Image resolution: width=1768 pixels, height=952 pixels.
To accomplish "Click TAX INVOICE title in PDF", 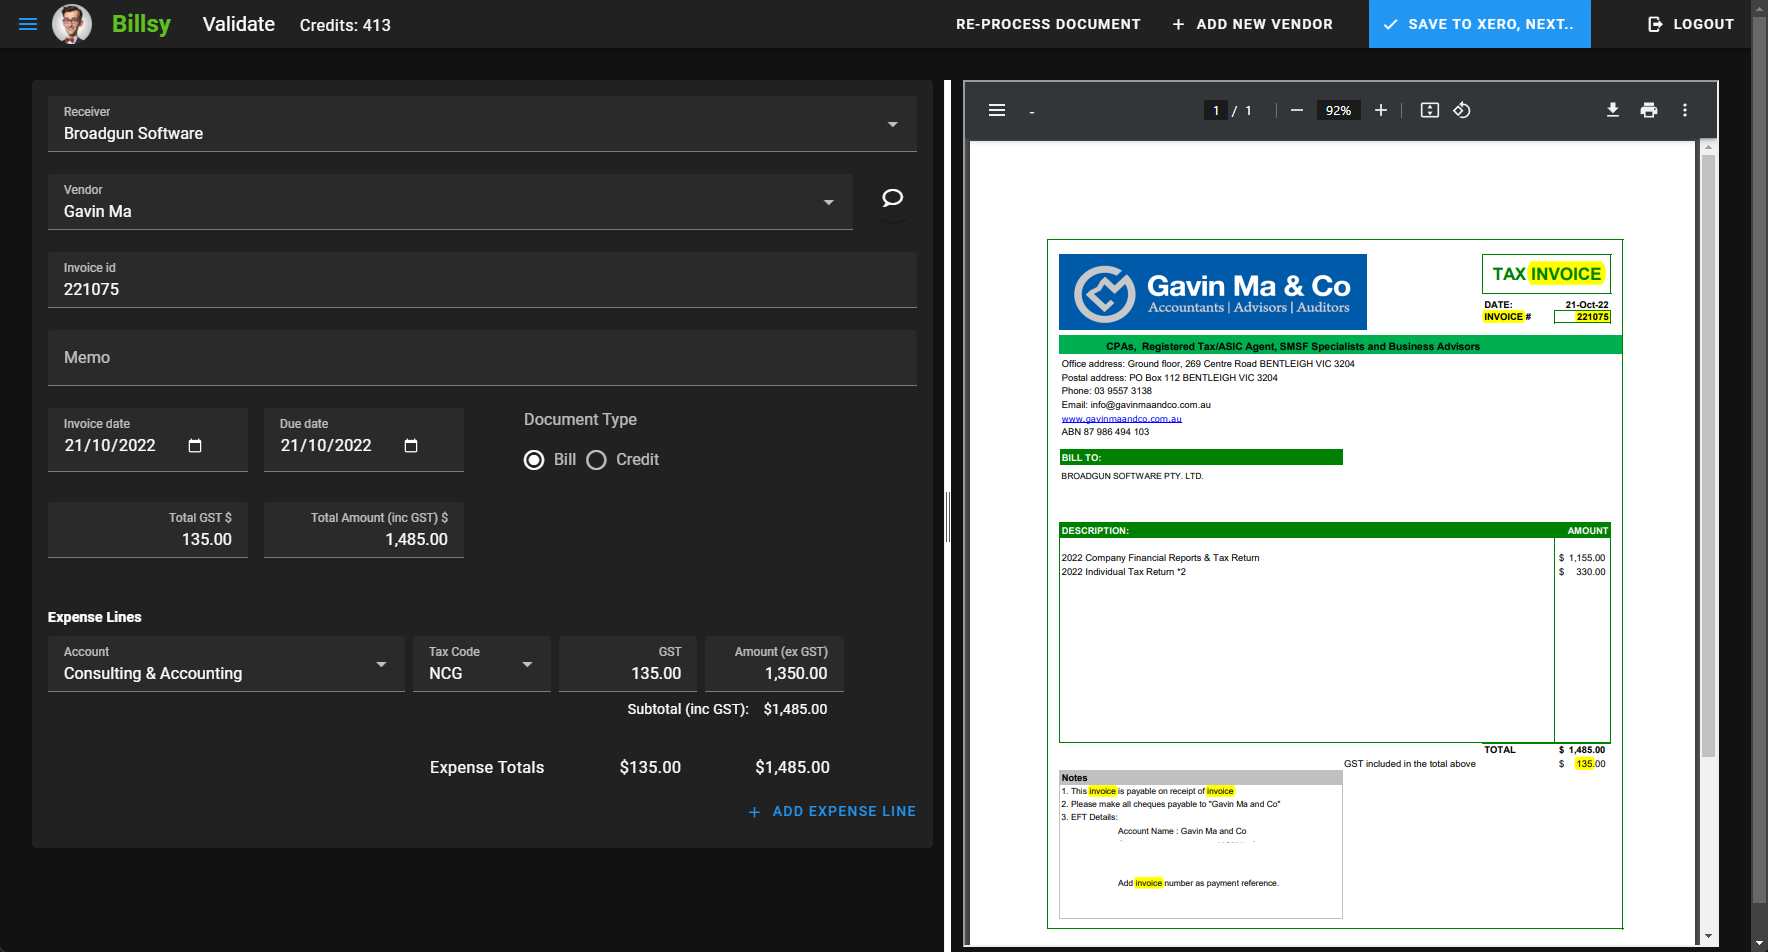I will [1546, 274].
